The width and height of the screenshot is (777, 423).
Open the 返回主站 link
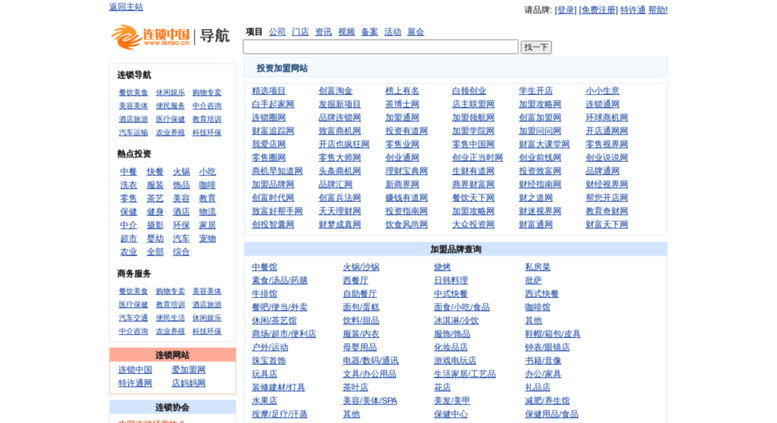click(x=126, y=7)
